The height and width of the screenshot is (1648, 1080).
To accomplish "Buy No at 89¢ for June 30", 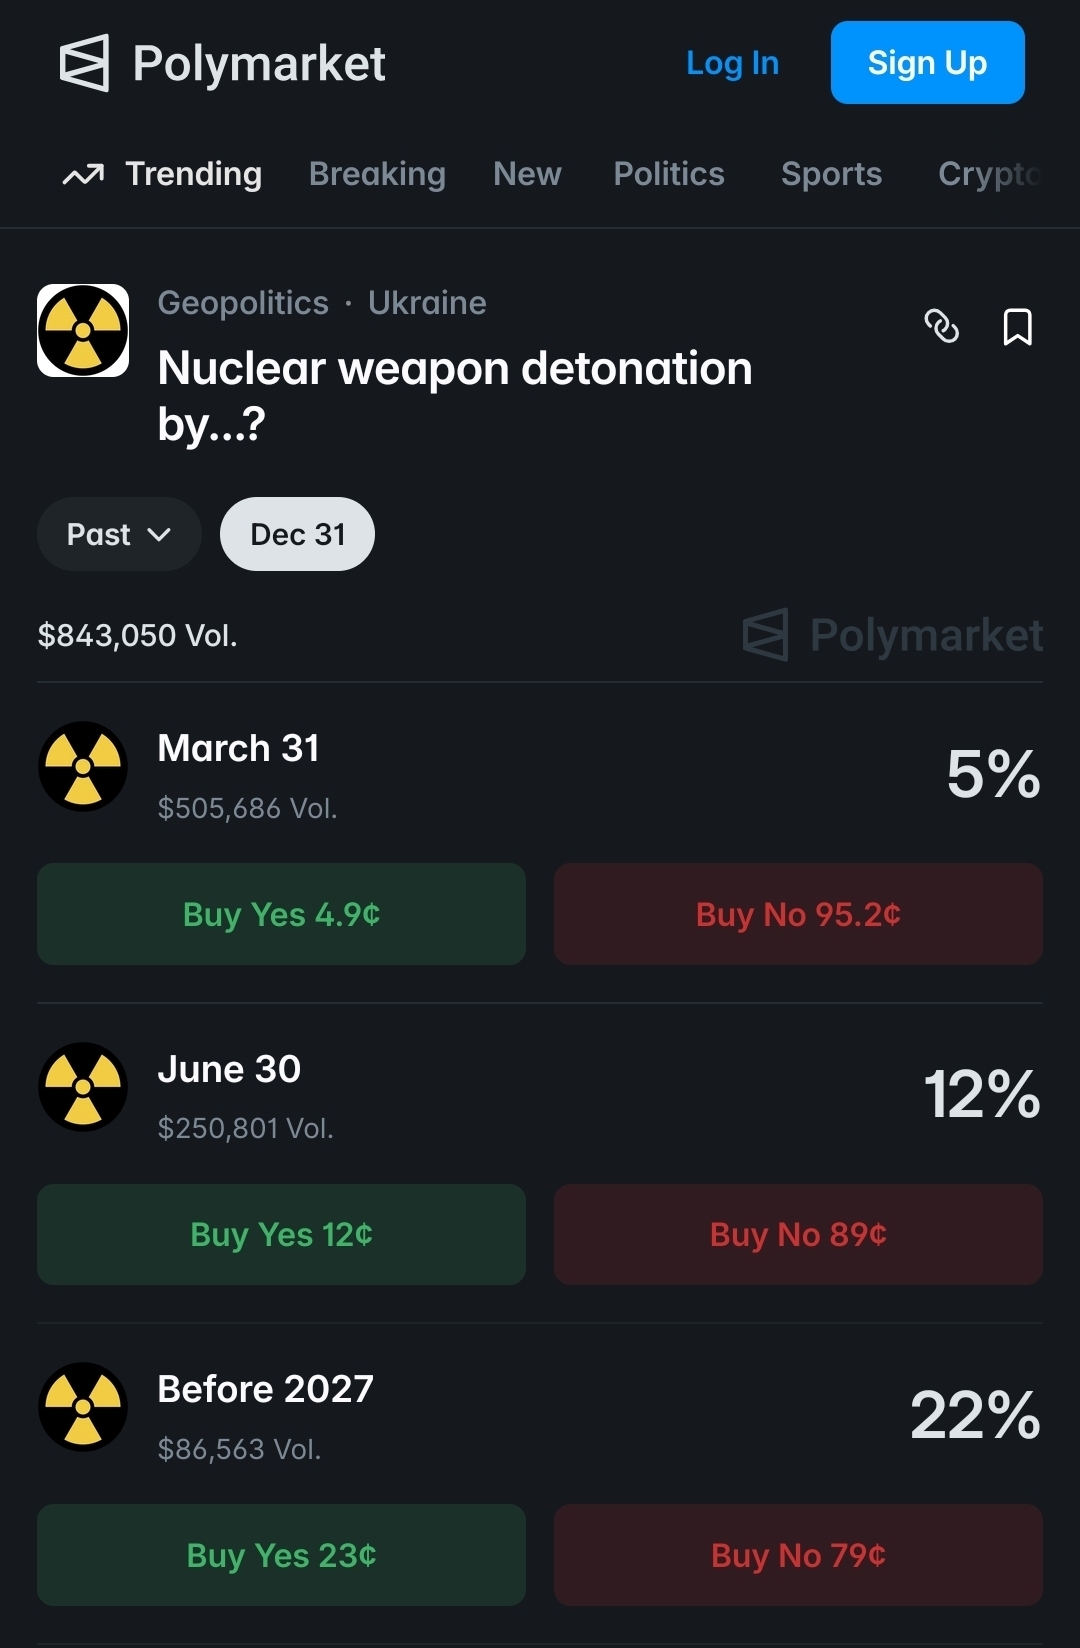I will pos(798,1235).
